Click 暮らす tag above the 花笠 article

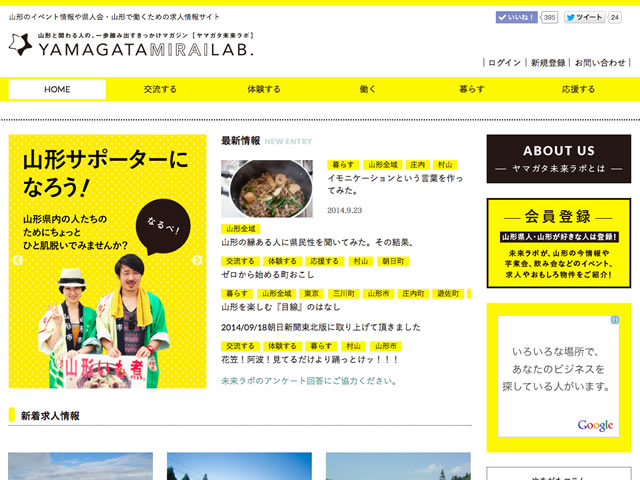point(321,346)
